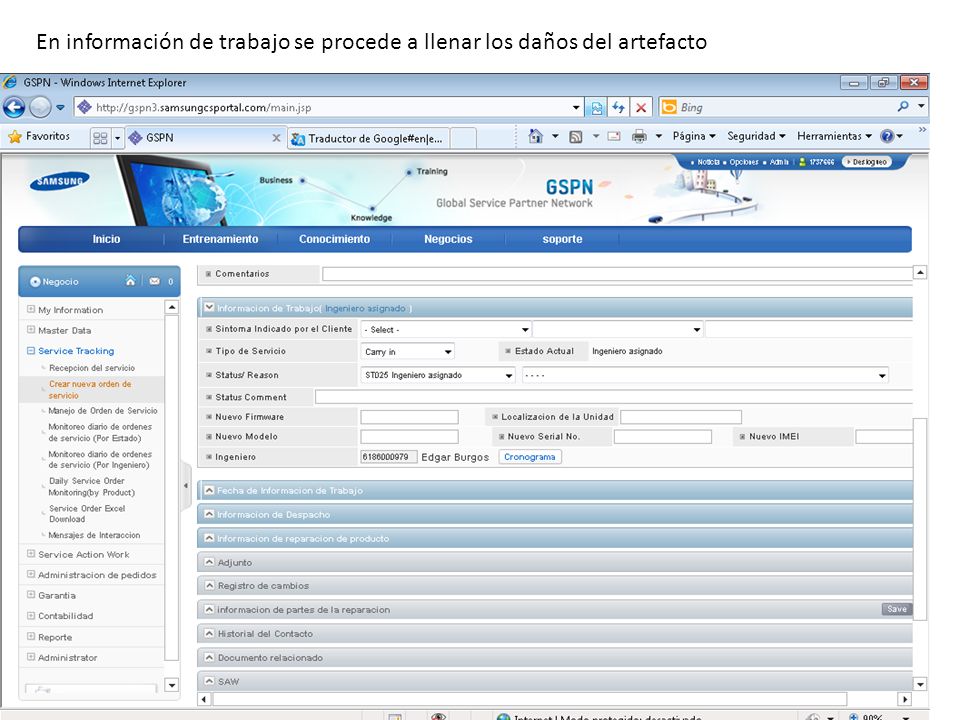Viewport: 960px width, 720px height.
Task: Click the RSS feeds icon
Action: tap(576, 137)
